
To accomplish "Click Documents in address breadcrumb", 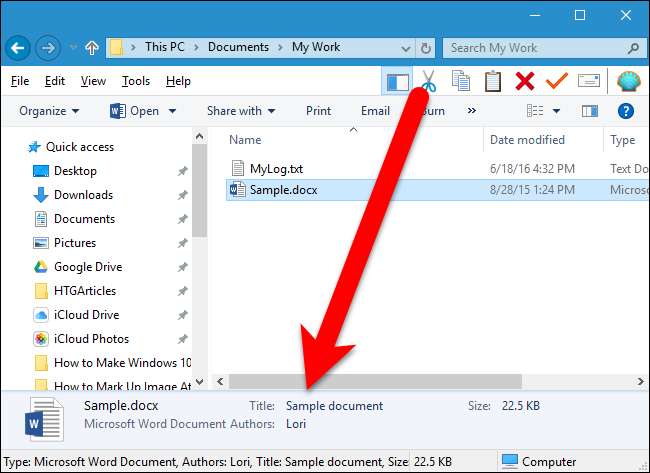I will (x=238, y=47).
